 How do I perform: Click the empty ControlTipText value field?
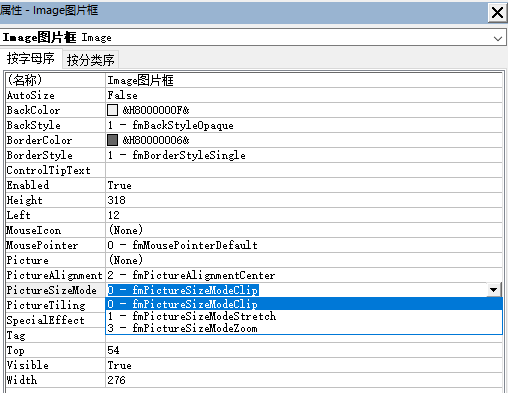point(304,170)
